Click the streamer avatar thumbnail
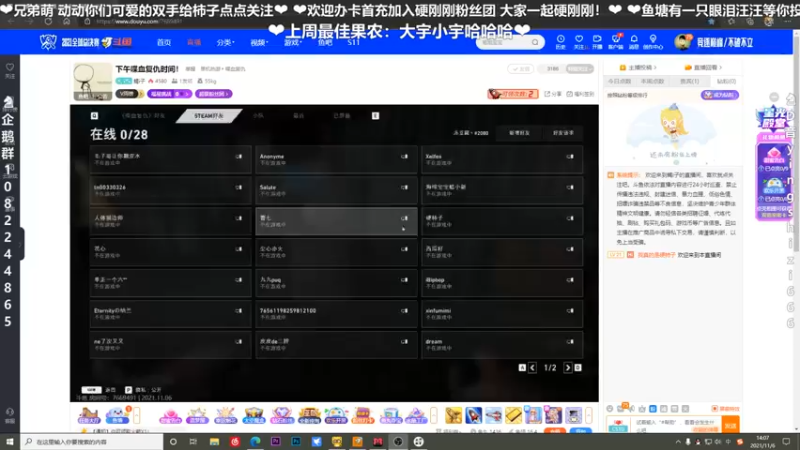The height and width of the screenshot is (450, 800). 92,82
